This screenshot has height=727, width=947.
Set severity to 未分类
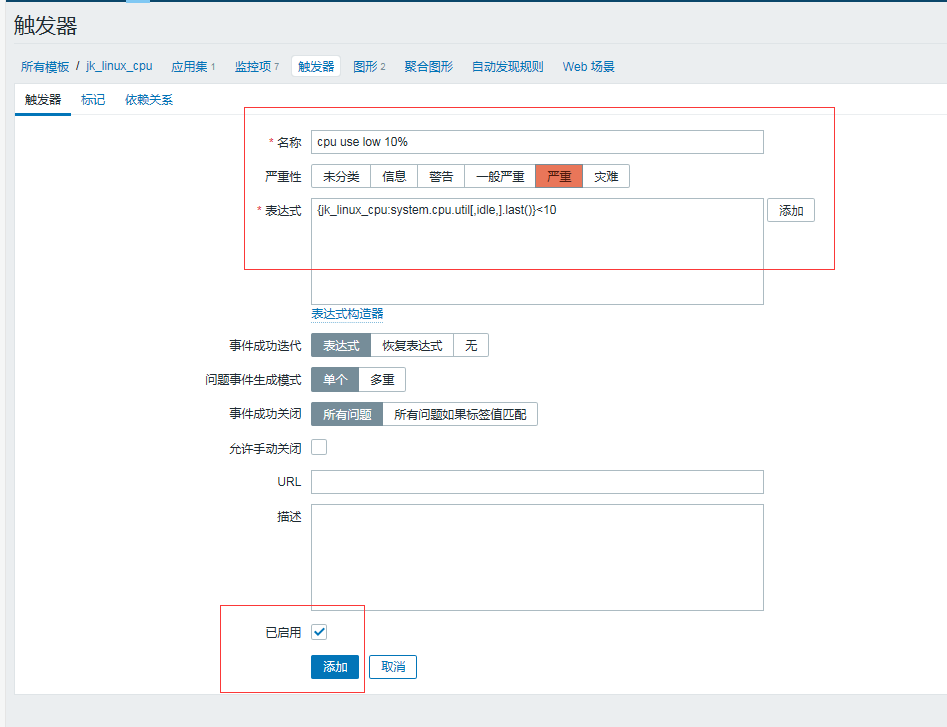click(x=341, y=176)
